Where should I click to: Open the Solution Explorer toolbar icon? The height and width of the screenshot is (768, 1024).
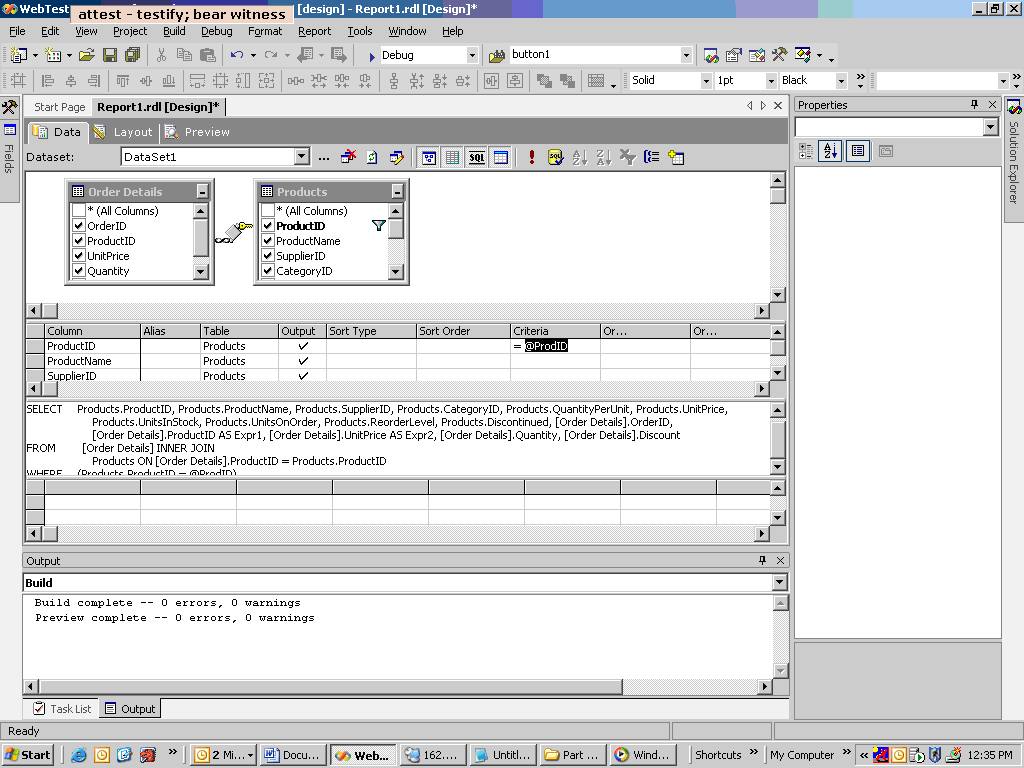point(711,56)
